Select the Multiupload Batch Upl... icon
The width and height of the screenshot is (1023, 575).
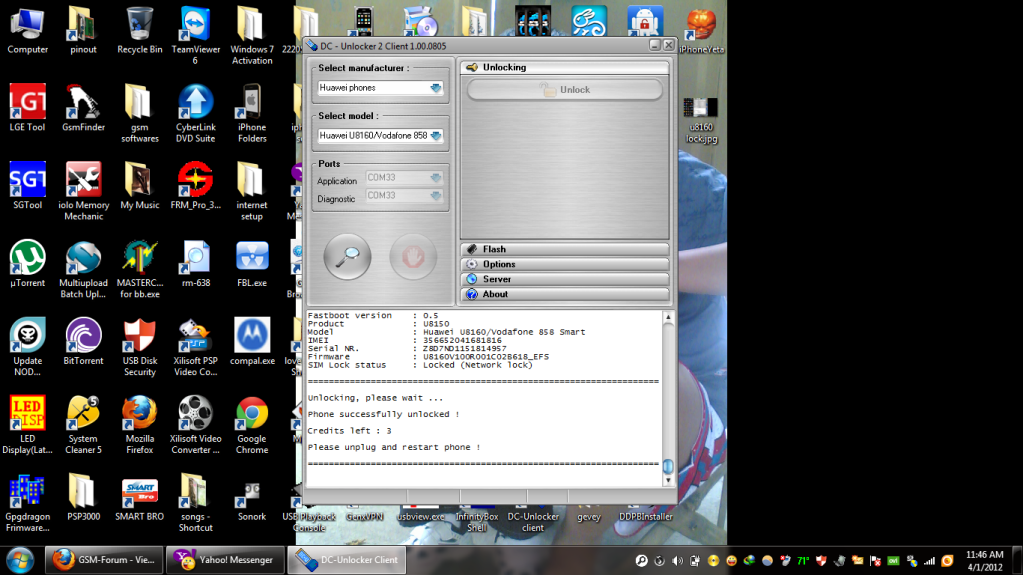[83, 269]
